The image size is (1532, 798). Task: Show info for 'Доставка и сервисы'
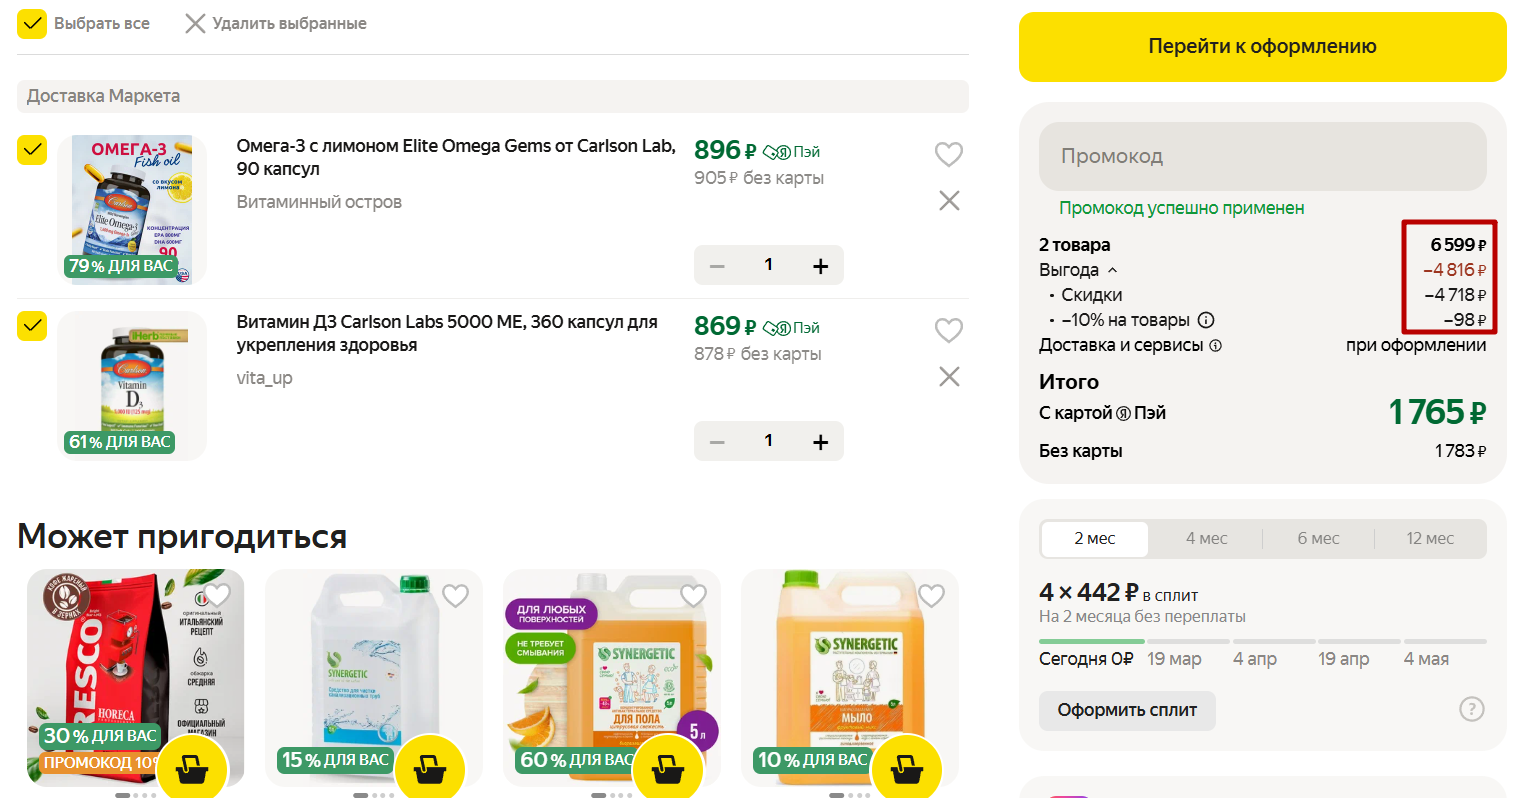(1216, 346)
